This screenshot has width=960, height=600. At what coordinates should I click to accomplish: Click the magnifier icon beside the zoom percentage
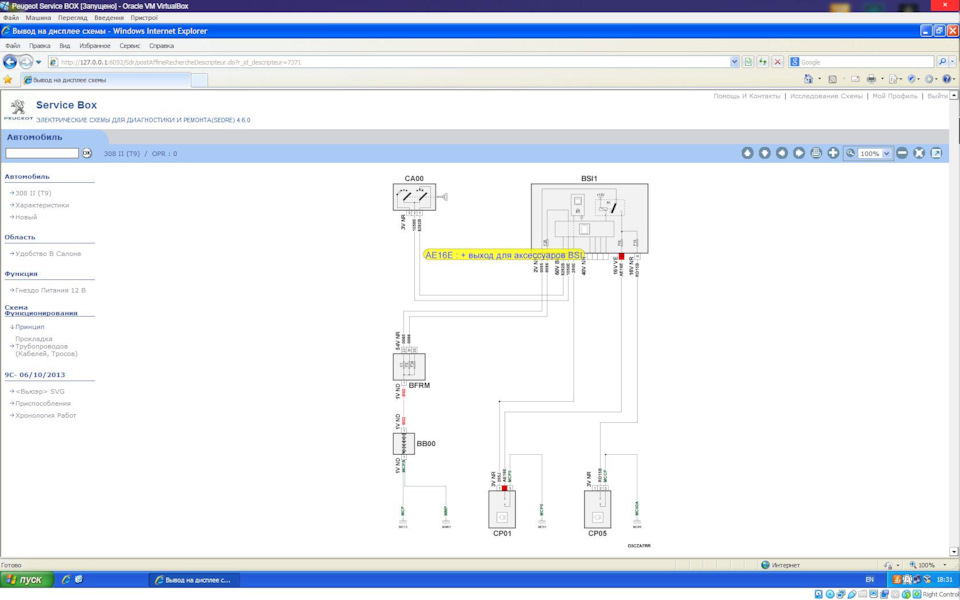(850, 153)
